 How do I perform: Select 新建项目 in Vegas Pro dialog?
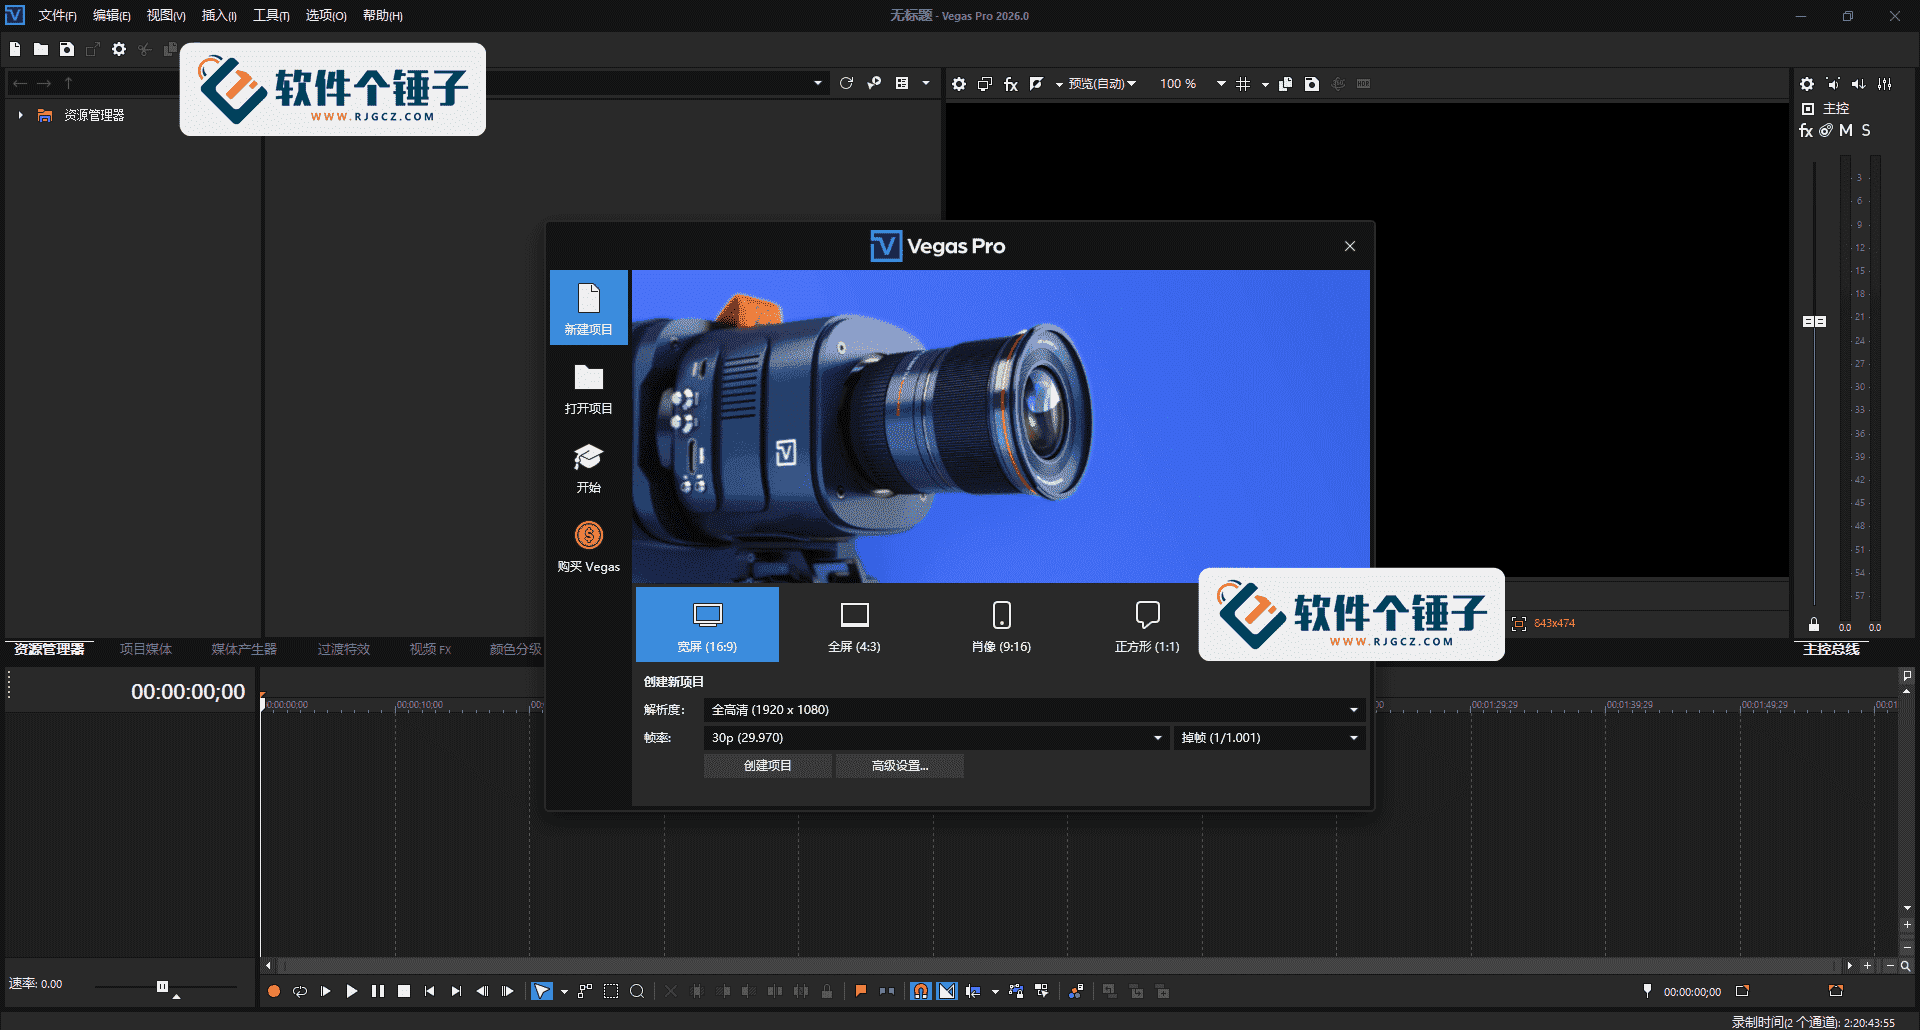pyautogui.click(x=589, y=308)
